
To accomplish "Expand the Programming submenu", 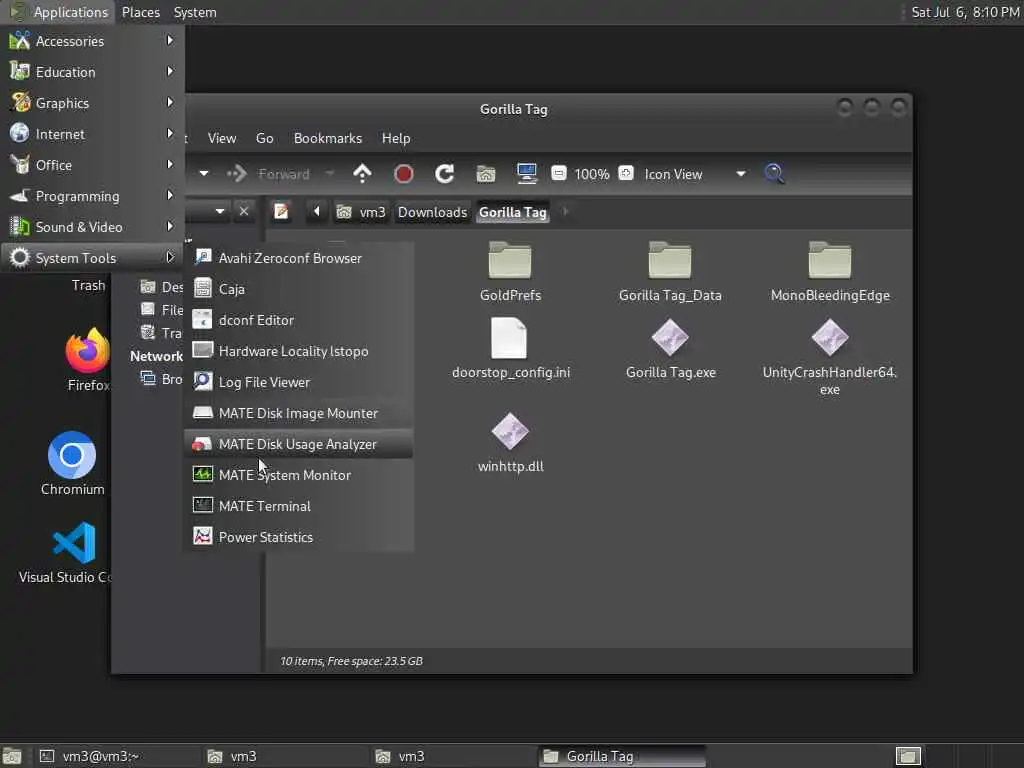I will coord(92,196).
